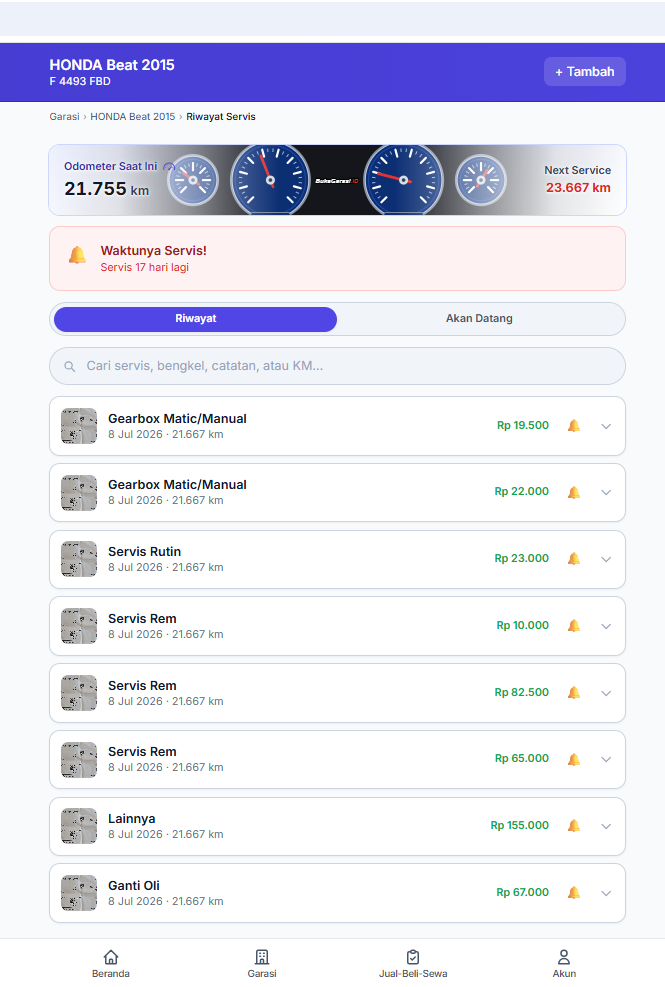Click the icon beside Odometer Saat Ini
This screenshot has height=987, width=665.
coord(168,167)
